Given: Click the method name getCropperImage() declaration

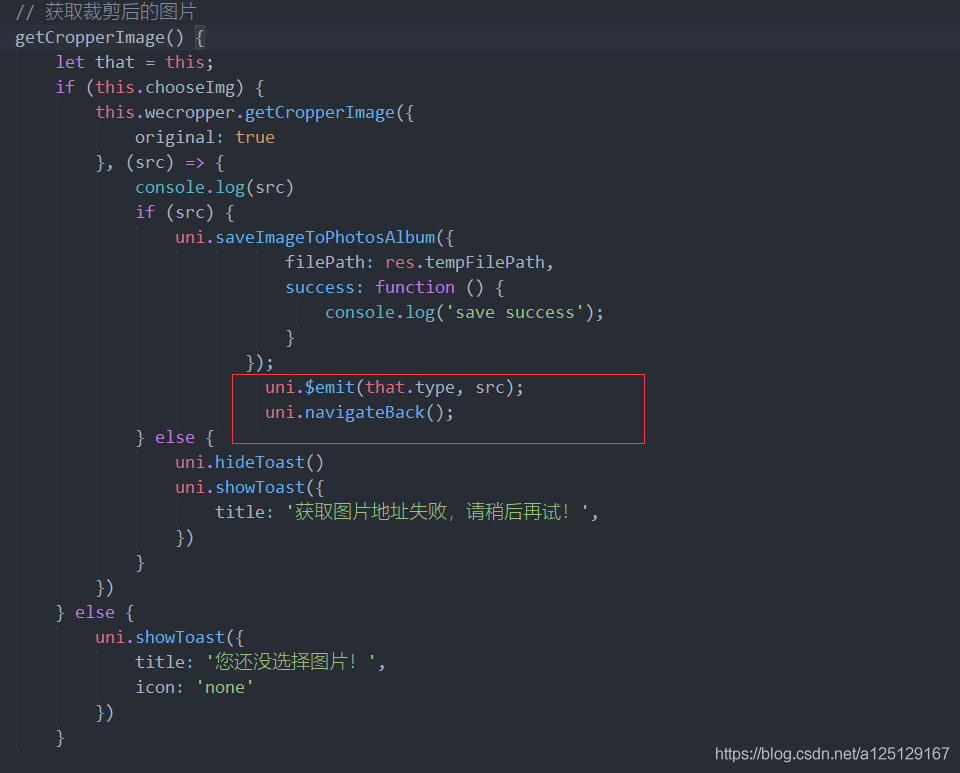Looking at the screenshot, I should tap(99, 37).
